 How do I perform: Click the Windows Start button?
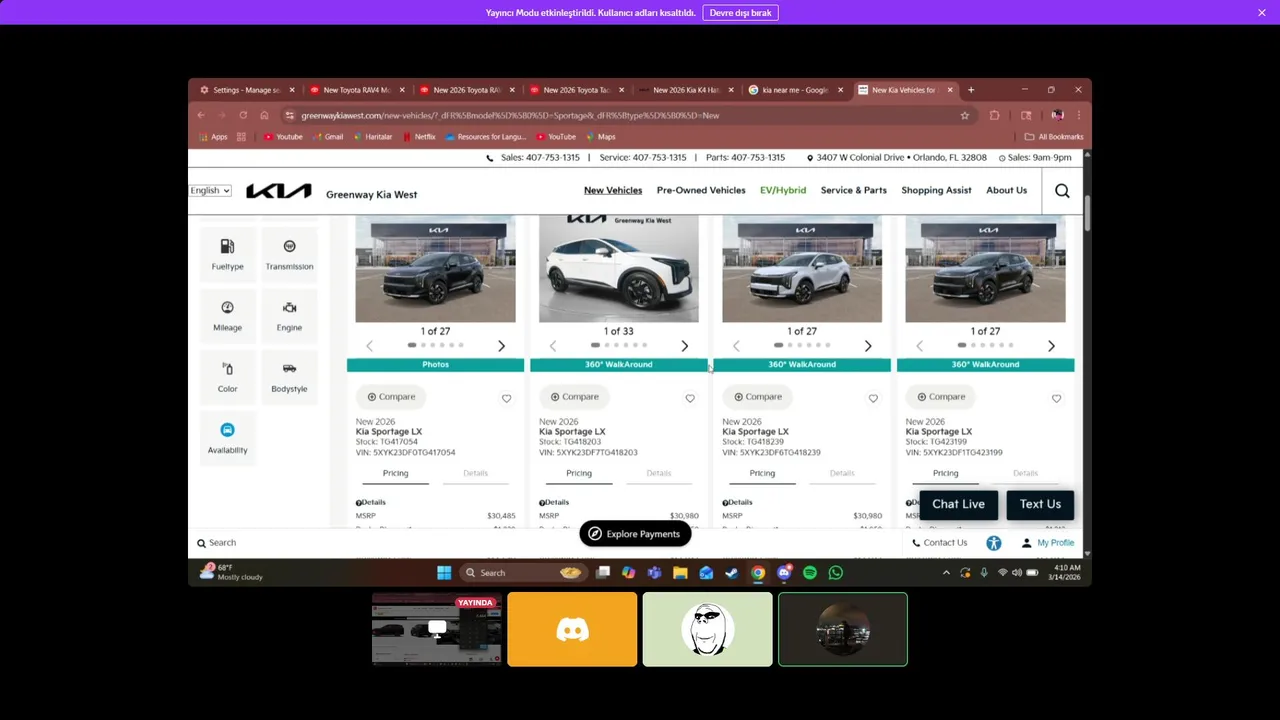pyautogui.click(x=444, y=573)
